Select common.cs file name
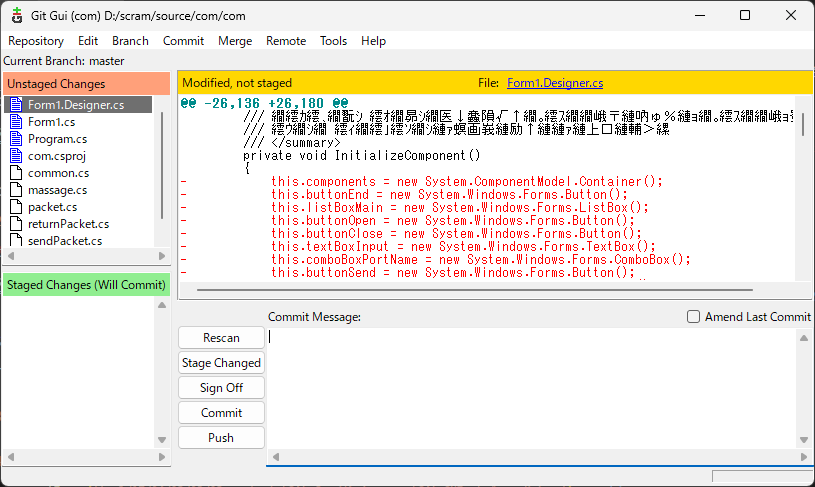815x487 pixels. (x=58, y=173)
